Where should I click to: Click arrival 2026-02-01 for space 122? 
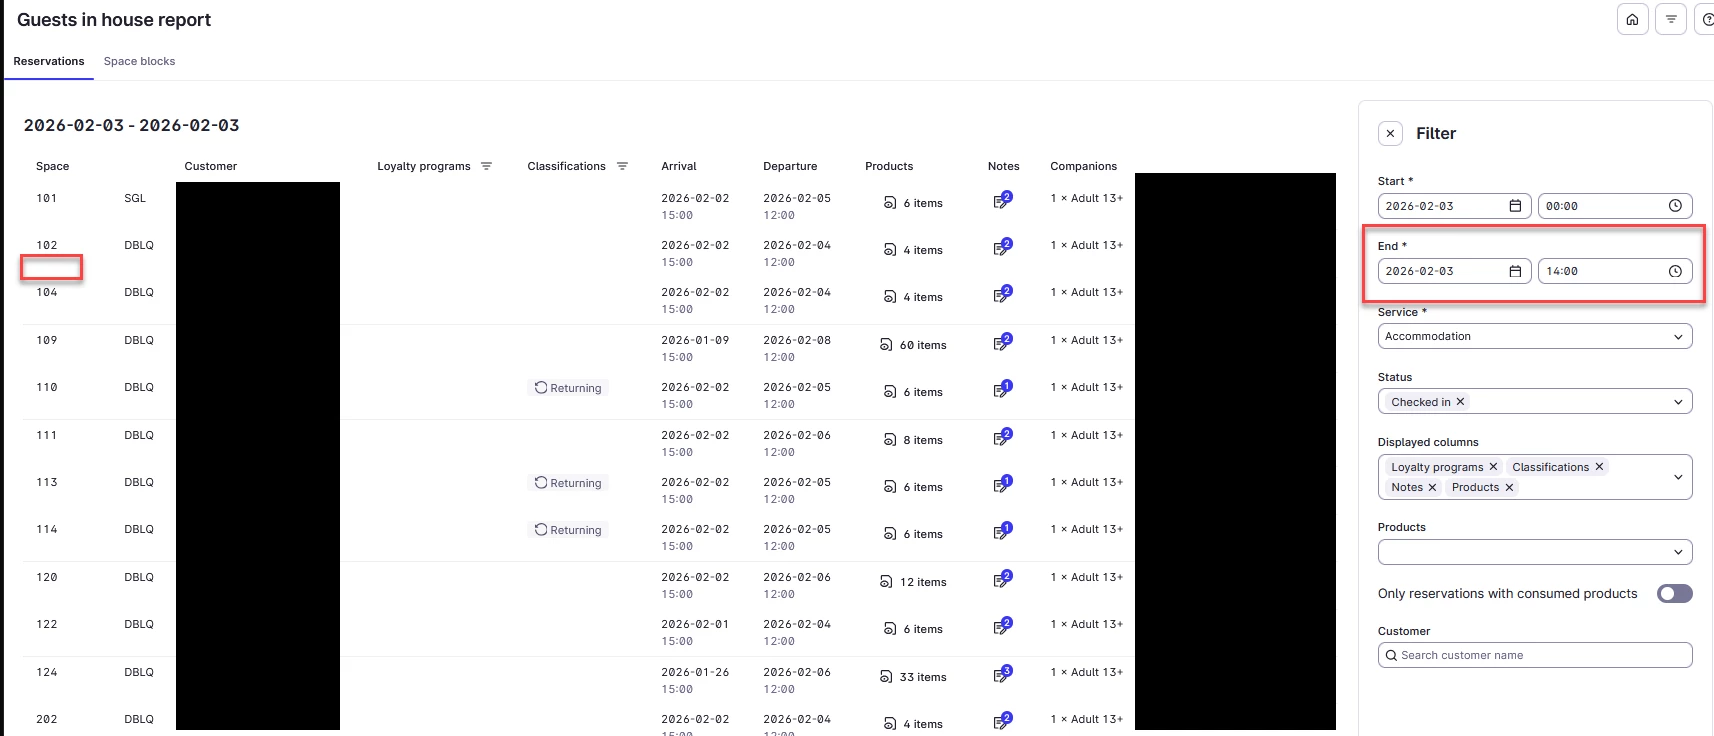point(695,624)
